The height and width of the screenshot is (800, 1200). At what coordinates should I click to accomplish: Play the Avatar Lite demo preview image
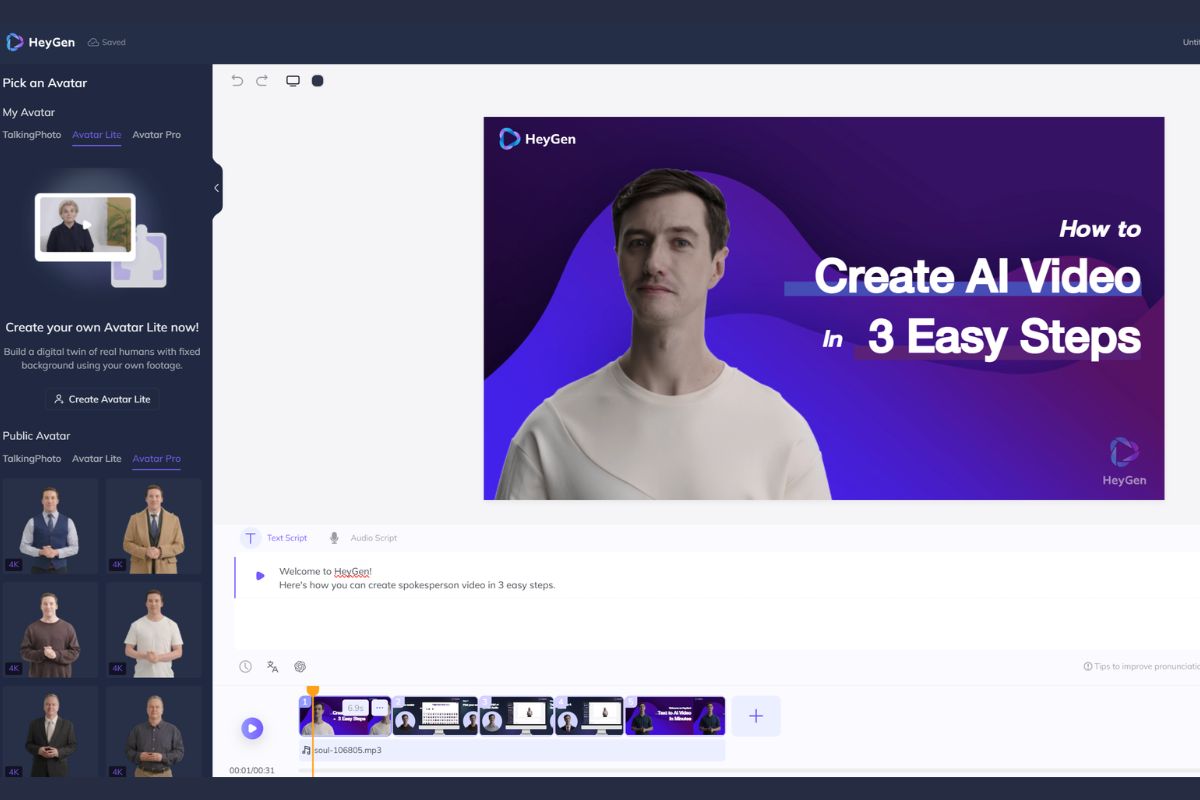point(85,226)
